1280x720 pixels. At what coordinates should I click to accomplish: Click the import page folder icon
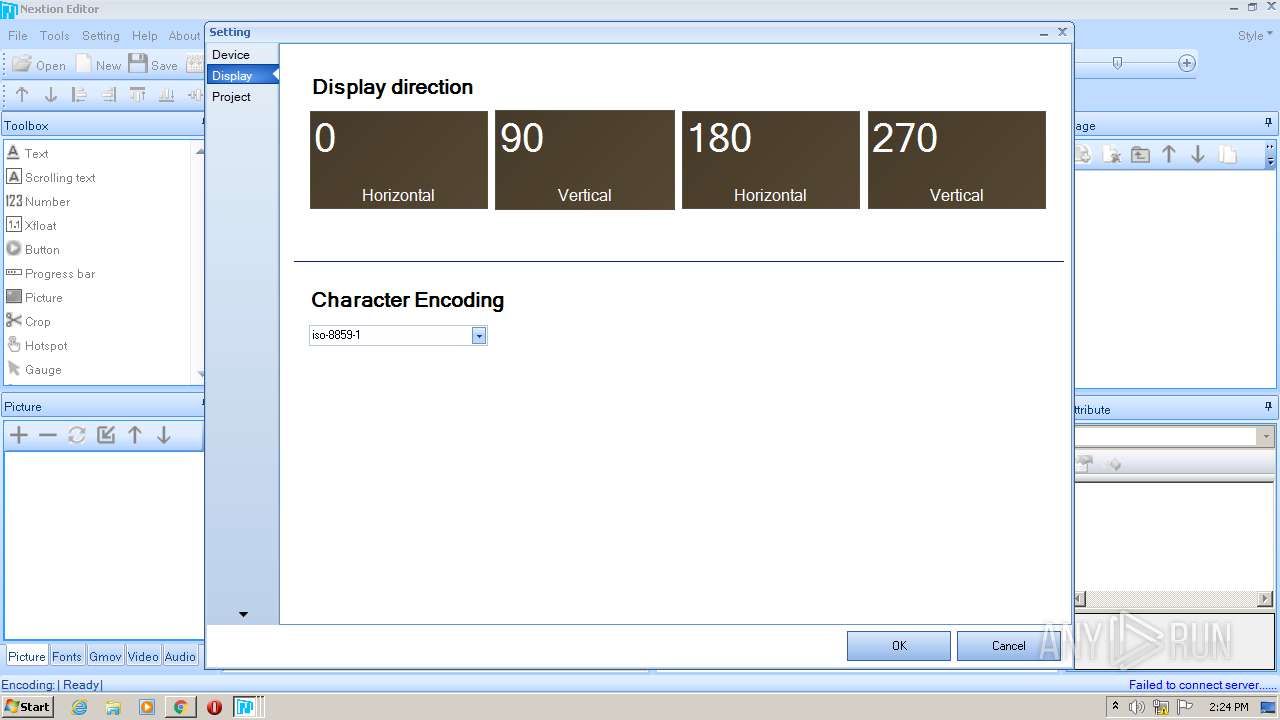point(1140,155)
